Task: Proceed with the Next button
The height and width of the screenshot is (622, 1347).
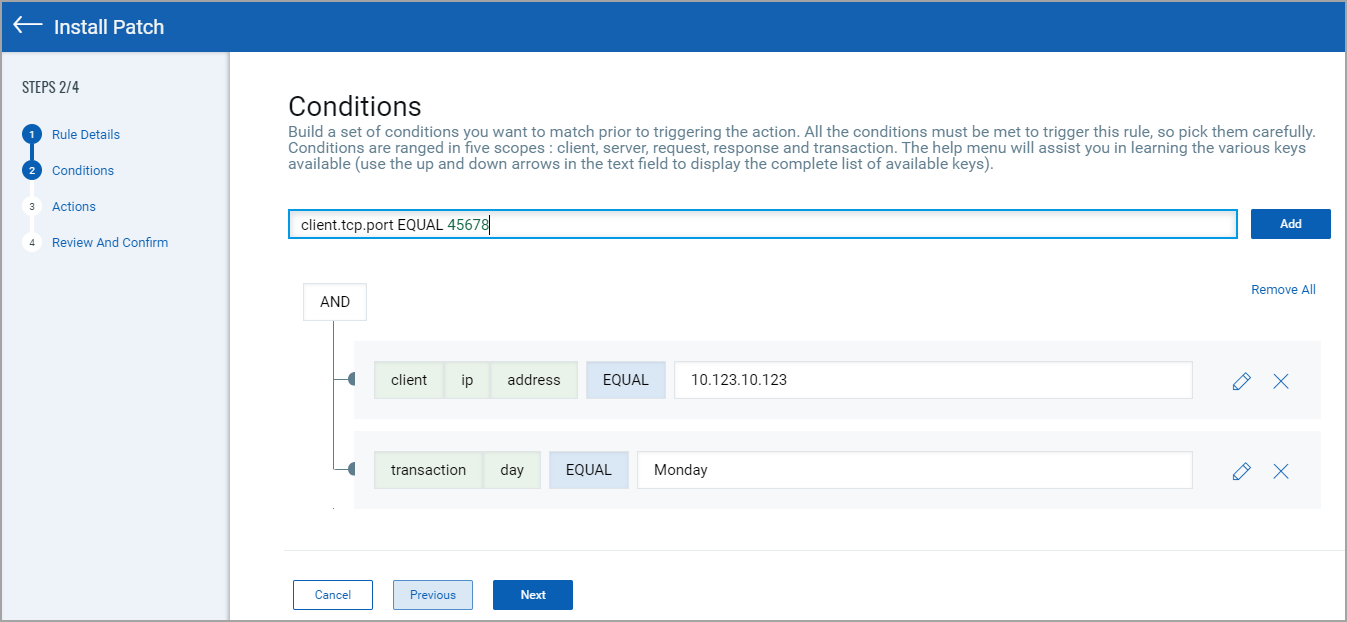Action: (x=533, y=595)
